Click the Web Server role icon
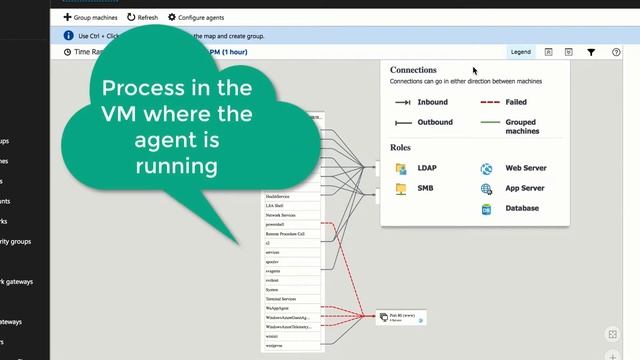Screen dimensions: 640x360 point(486,169)
